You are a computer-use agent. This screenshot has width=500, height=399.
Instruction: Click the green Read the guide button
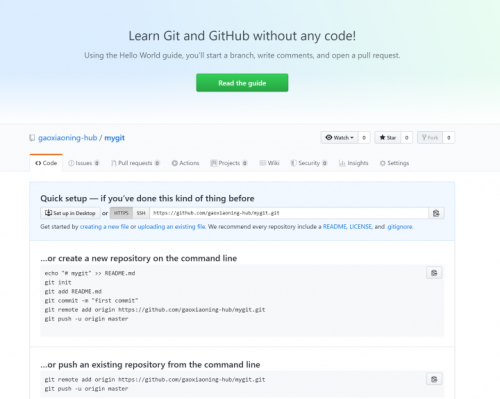tap(242, 83)
